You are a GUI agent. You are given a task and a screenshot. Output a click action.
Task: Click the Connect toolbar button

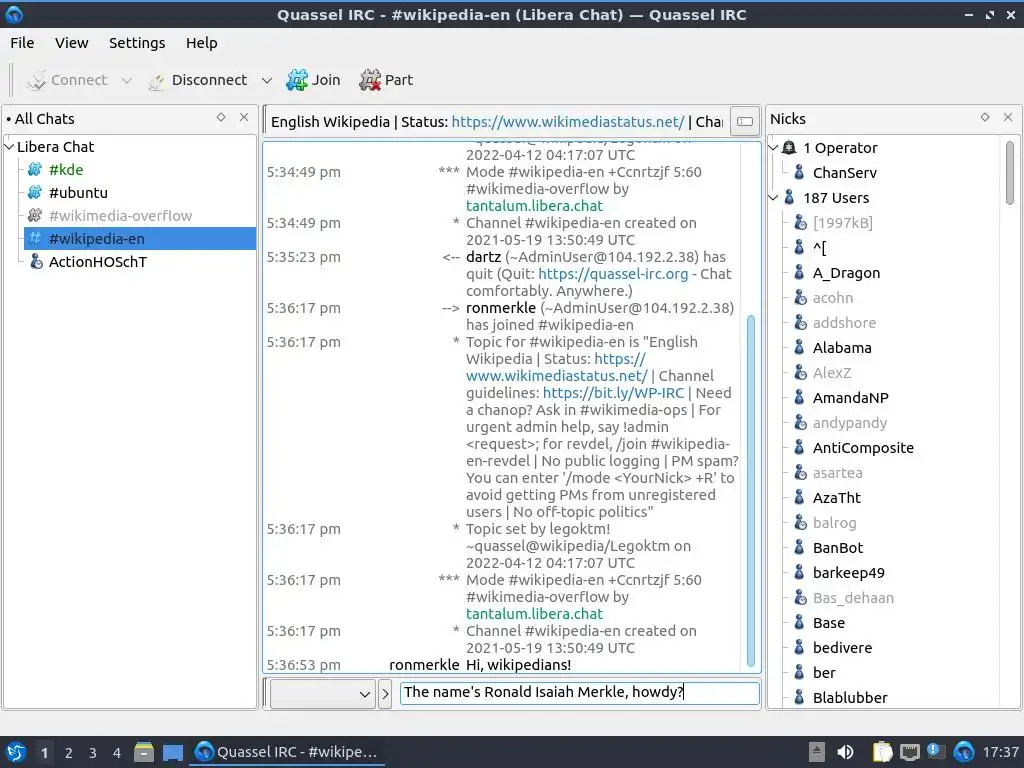(x=67, y=80)
